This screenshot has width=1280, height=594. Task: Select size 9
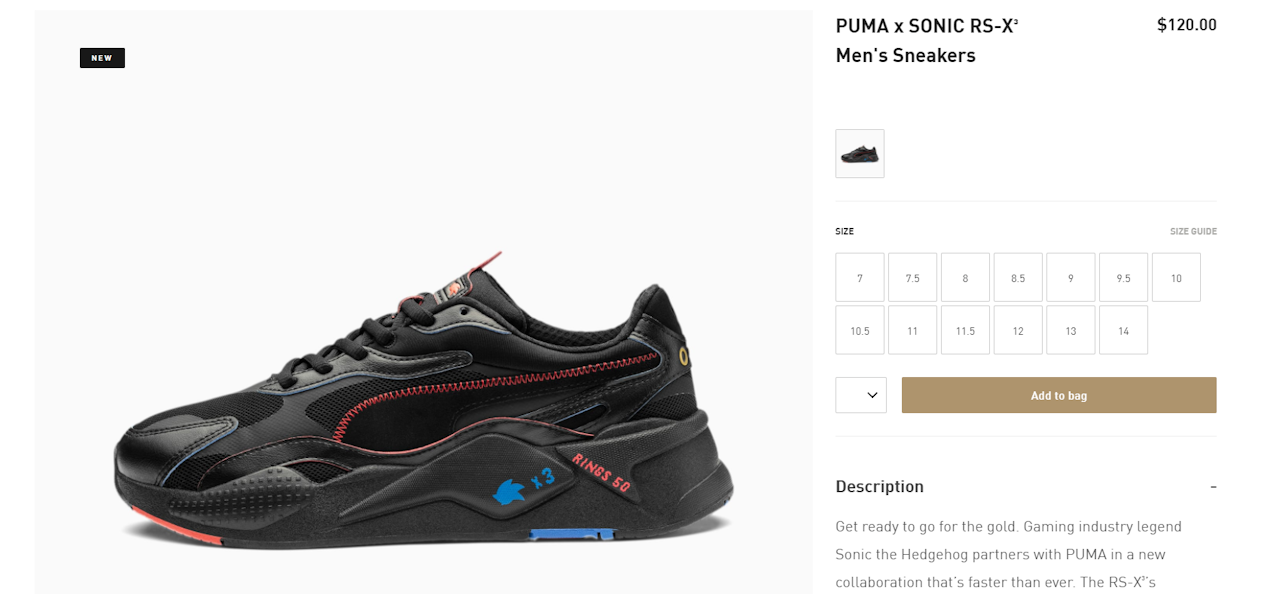(x=1071, y=277)
